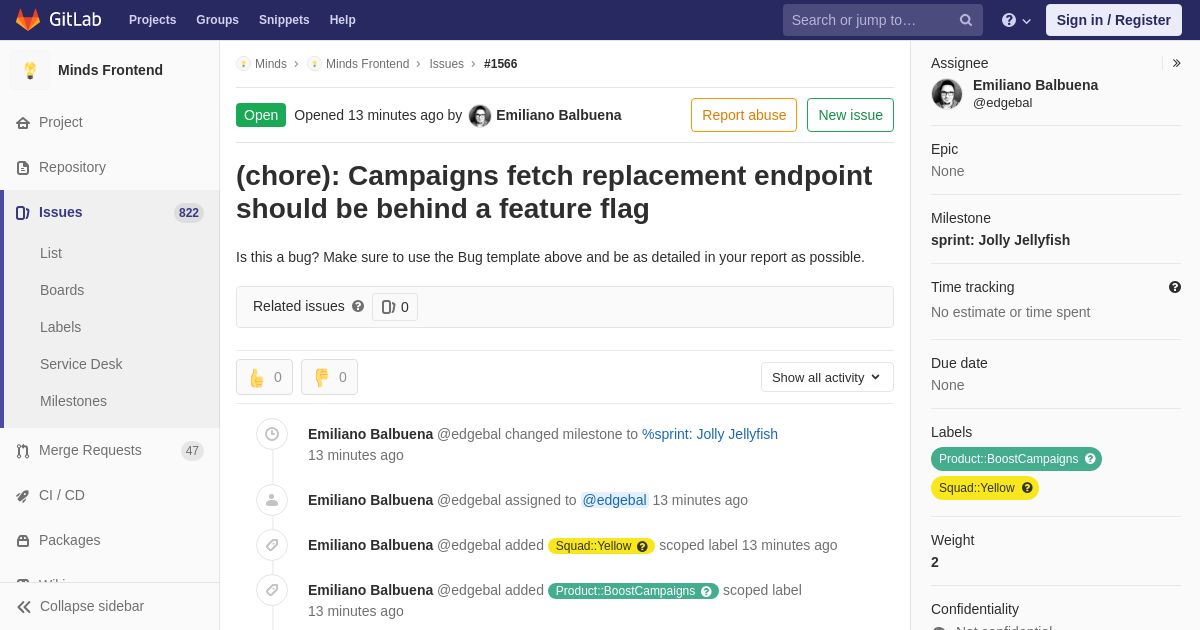The image size is (1200, 630).
Task: Click the thumbs down emoji button
Action: (329, 377)
